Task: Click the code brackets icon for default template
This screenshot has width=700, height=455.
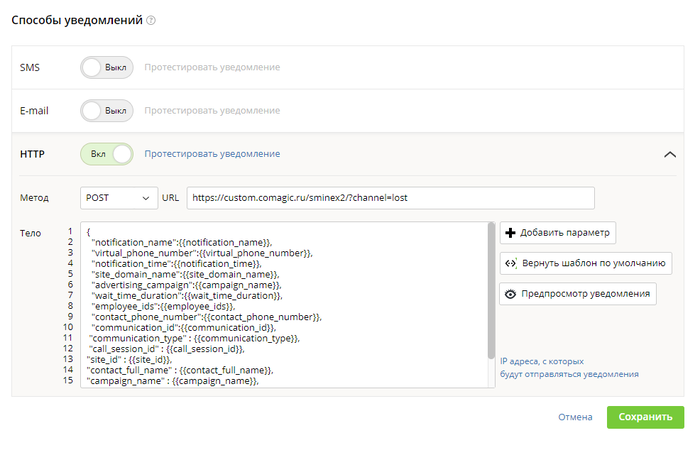Action: tap(511, 263)
